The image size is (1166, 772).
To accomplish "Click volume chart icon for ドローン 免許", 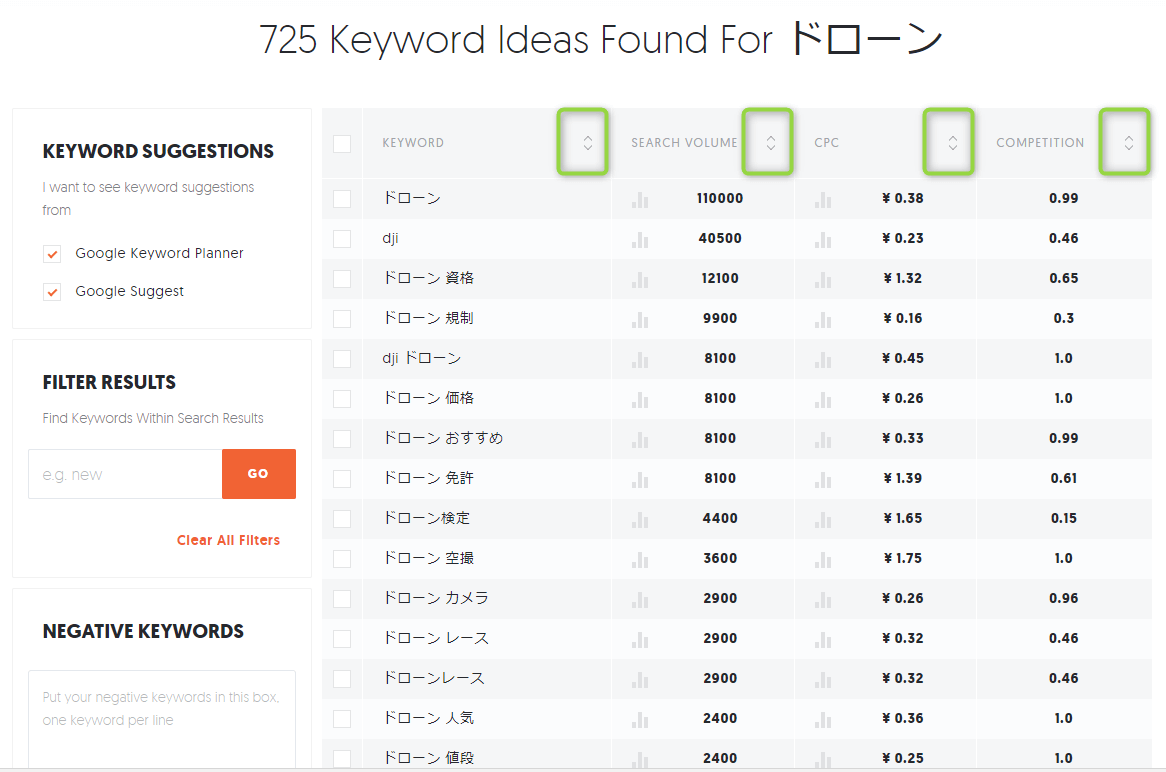I will (640, 480).
